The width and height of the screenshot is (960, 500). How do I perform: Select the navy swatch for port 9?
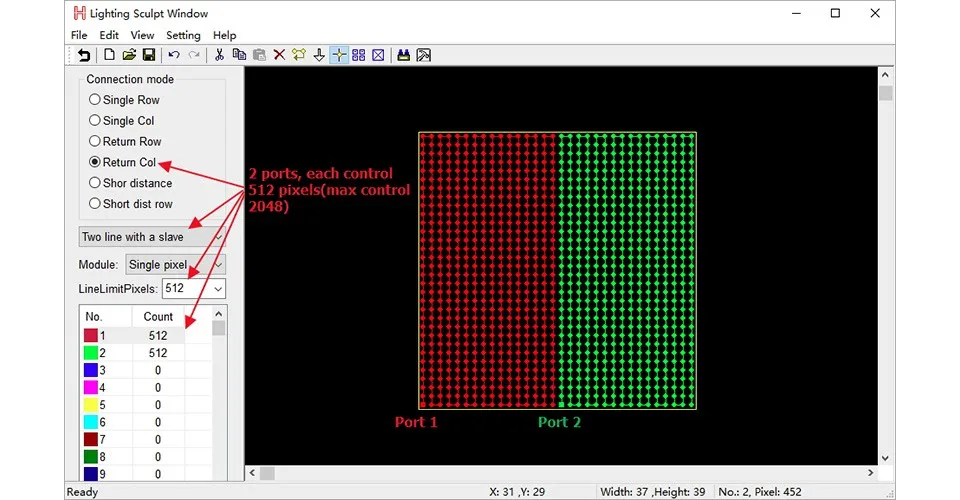coord(91,474)
